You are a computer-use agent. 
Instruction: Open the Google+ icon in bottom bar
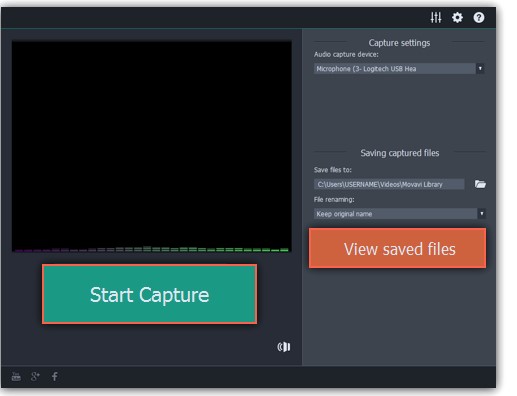pyautogui.click(x=35, y=376)
